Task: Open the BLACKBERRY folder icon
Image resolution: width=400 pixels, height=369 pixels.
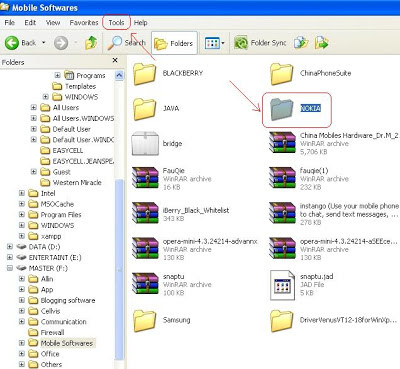Action: click(145, 74)
